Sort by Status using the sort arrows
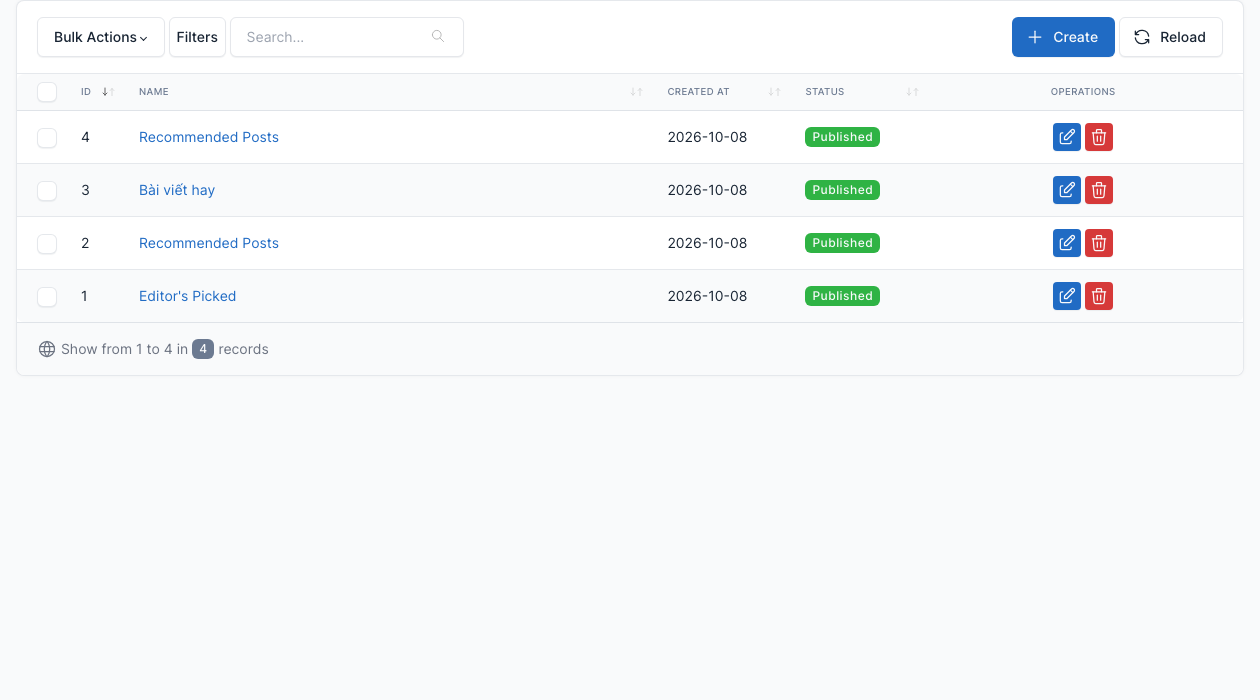 click(912, 92)
